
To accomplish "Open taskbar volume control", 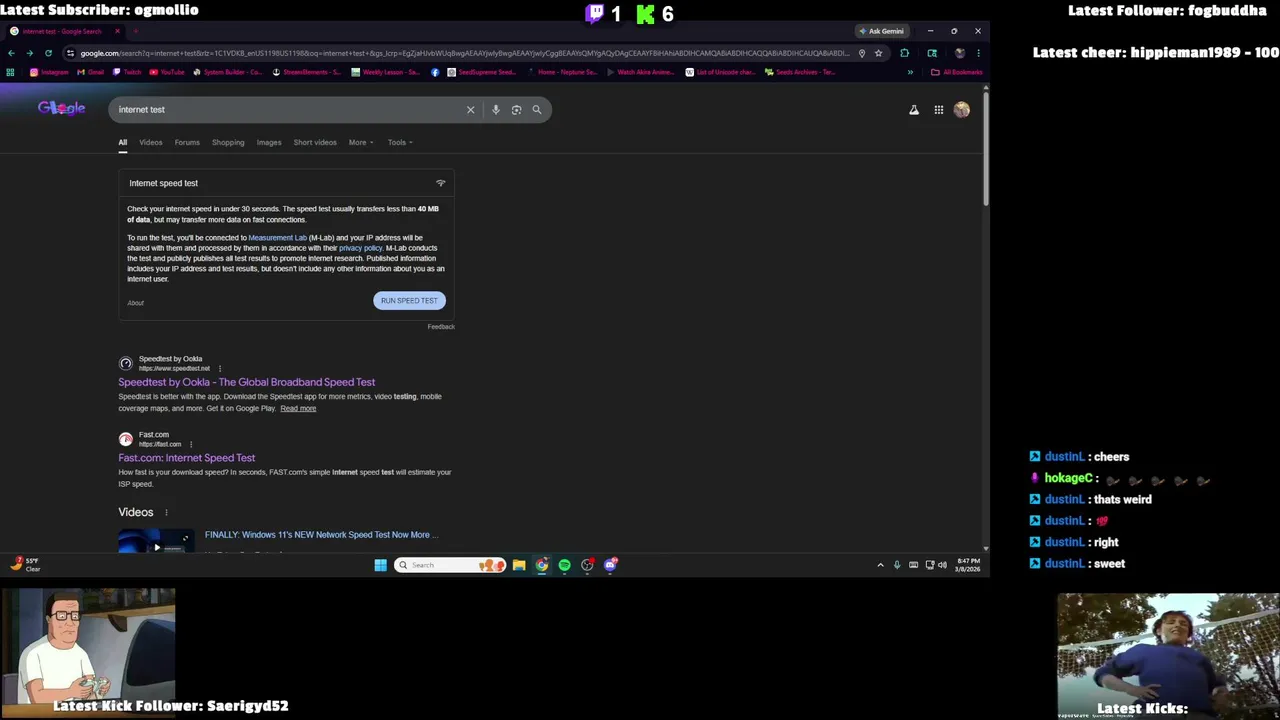I will [942, 565].
